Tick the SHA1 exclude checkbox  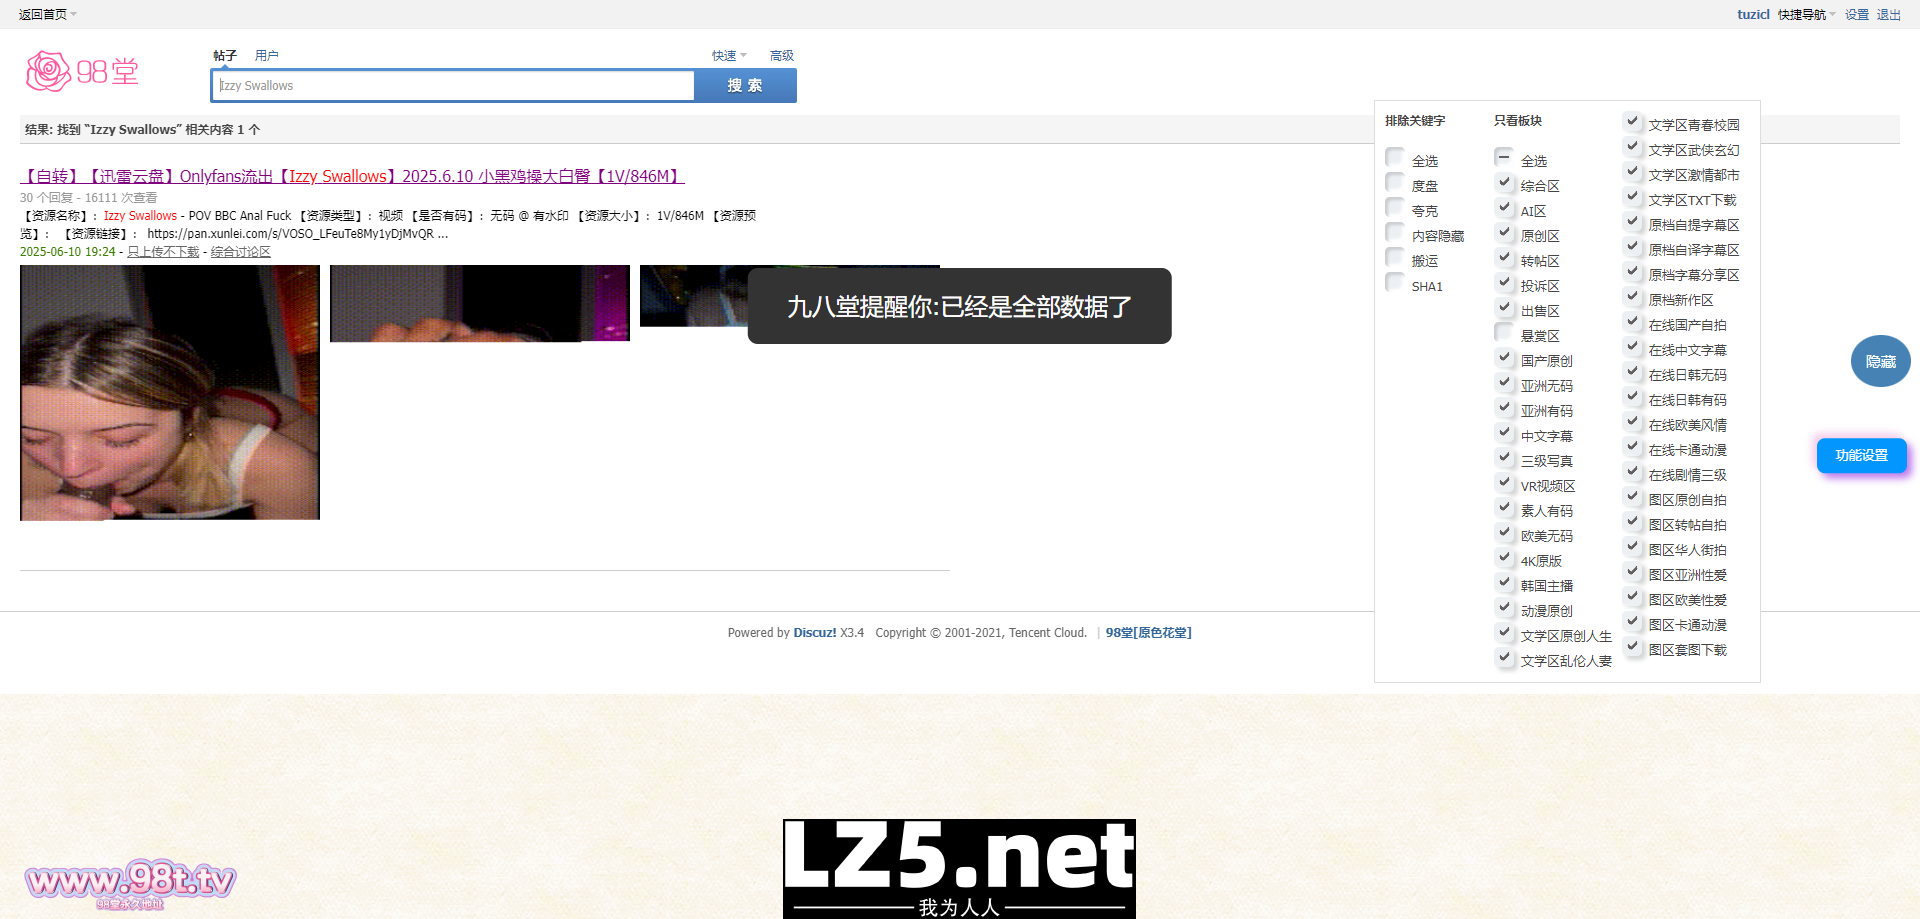pyautogui.click(x=1395, y=283)
